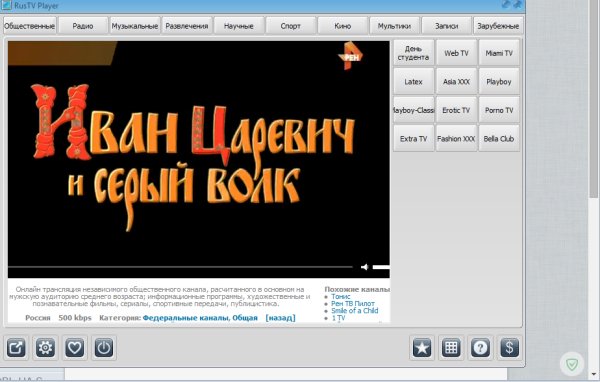This screenshot has height=382, width=600.
Task: Open the star favorites icon
Action: click(422, 348)
